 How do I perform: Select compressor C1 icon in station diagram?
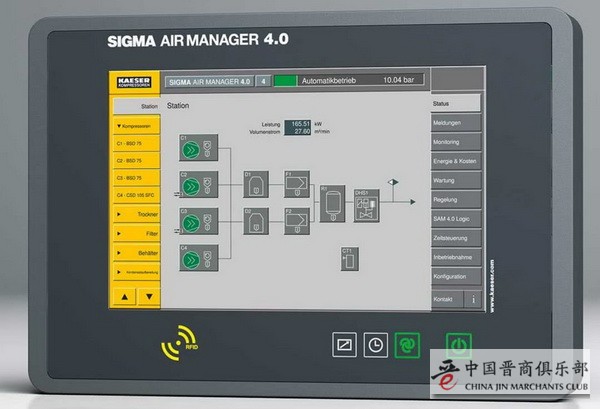pos(190,150)
